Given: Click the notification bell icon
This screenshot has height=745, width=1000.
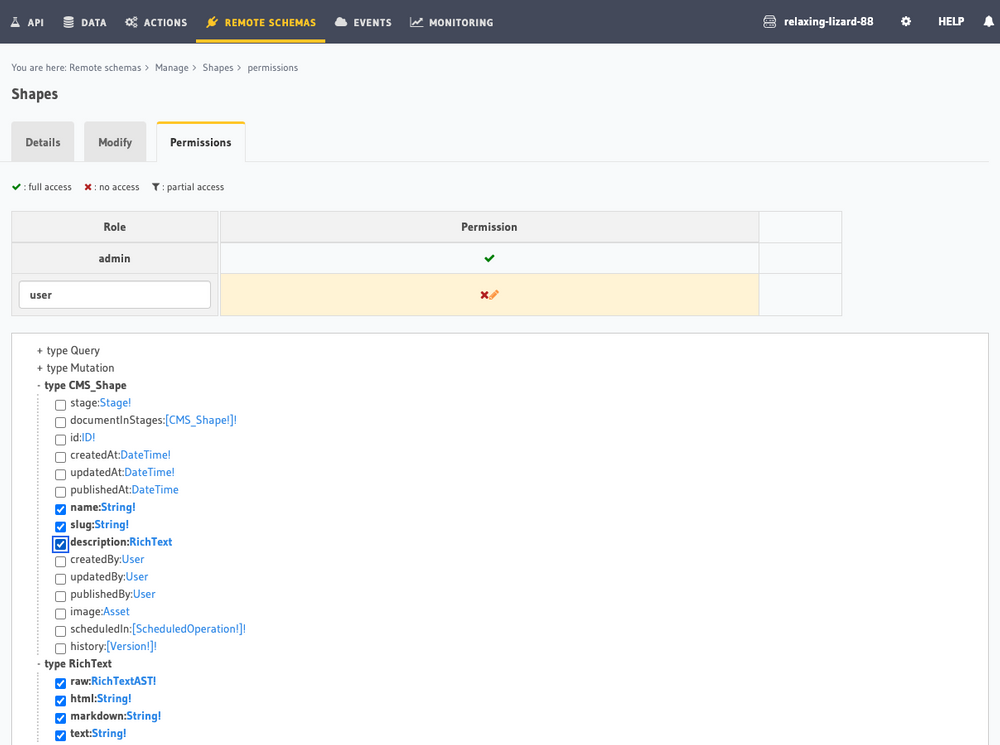Looking at the screenshot, I should pyautogui.click(x=988, y=20).
